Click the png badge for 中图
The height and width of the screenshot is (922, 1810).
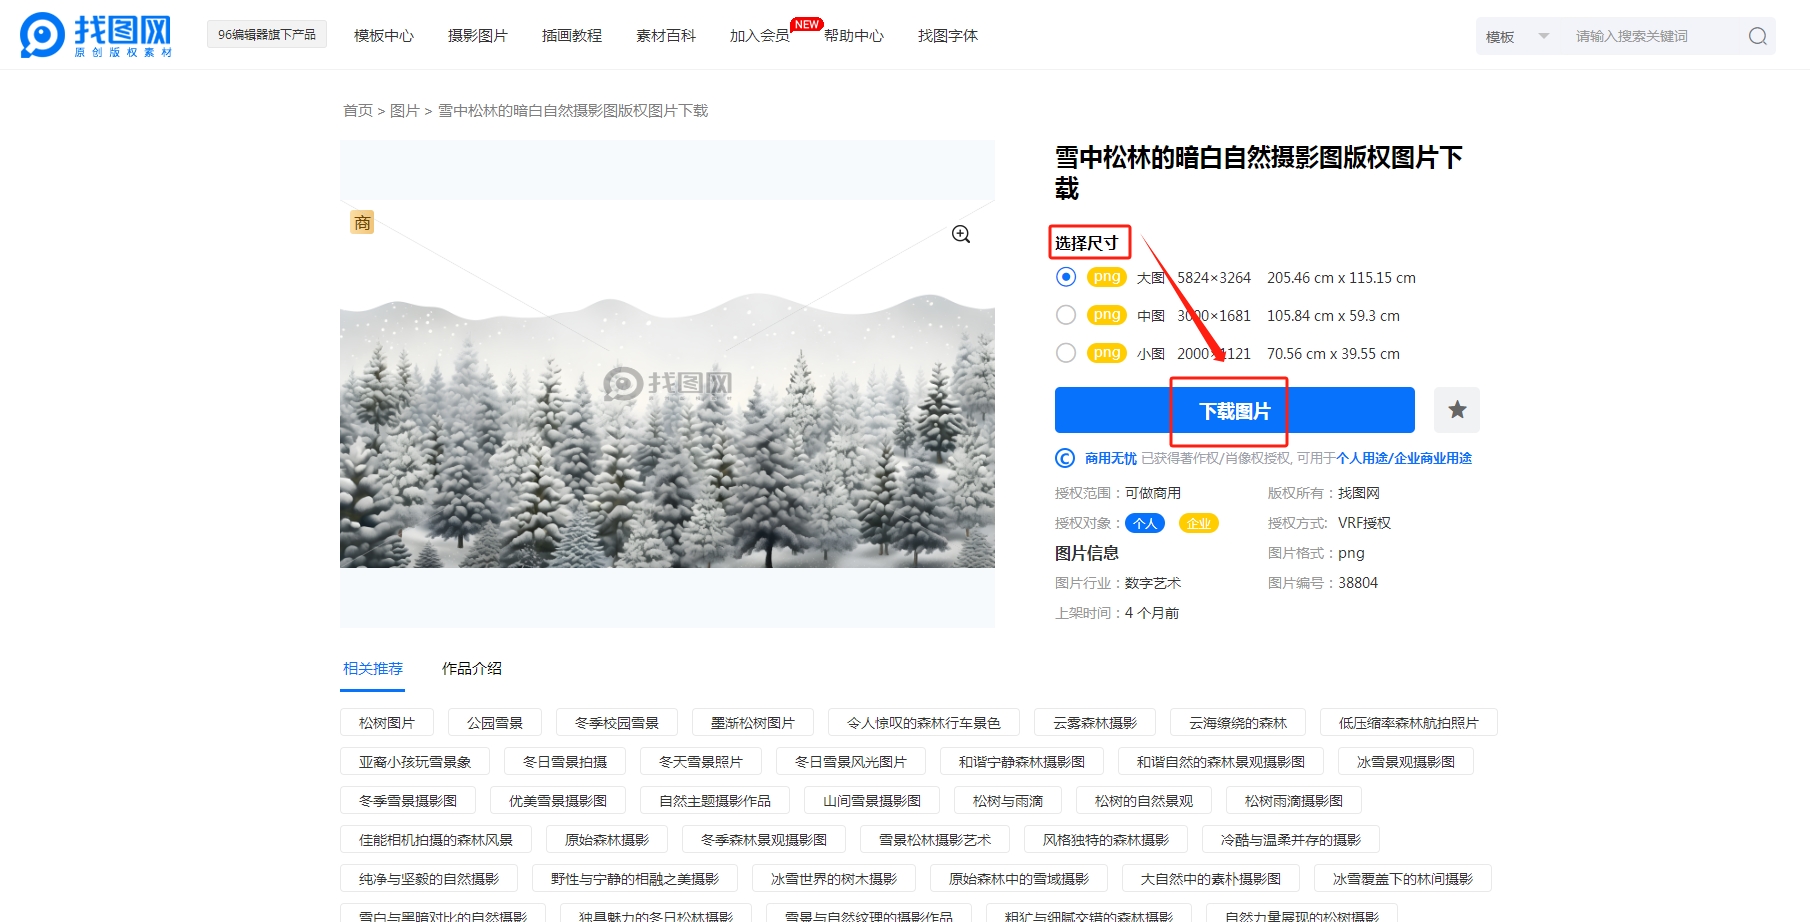[x=1107, y=315]
